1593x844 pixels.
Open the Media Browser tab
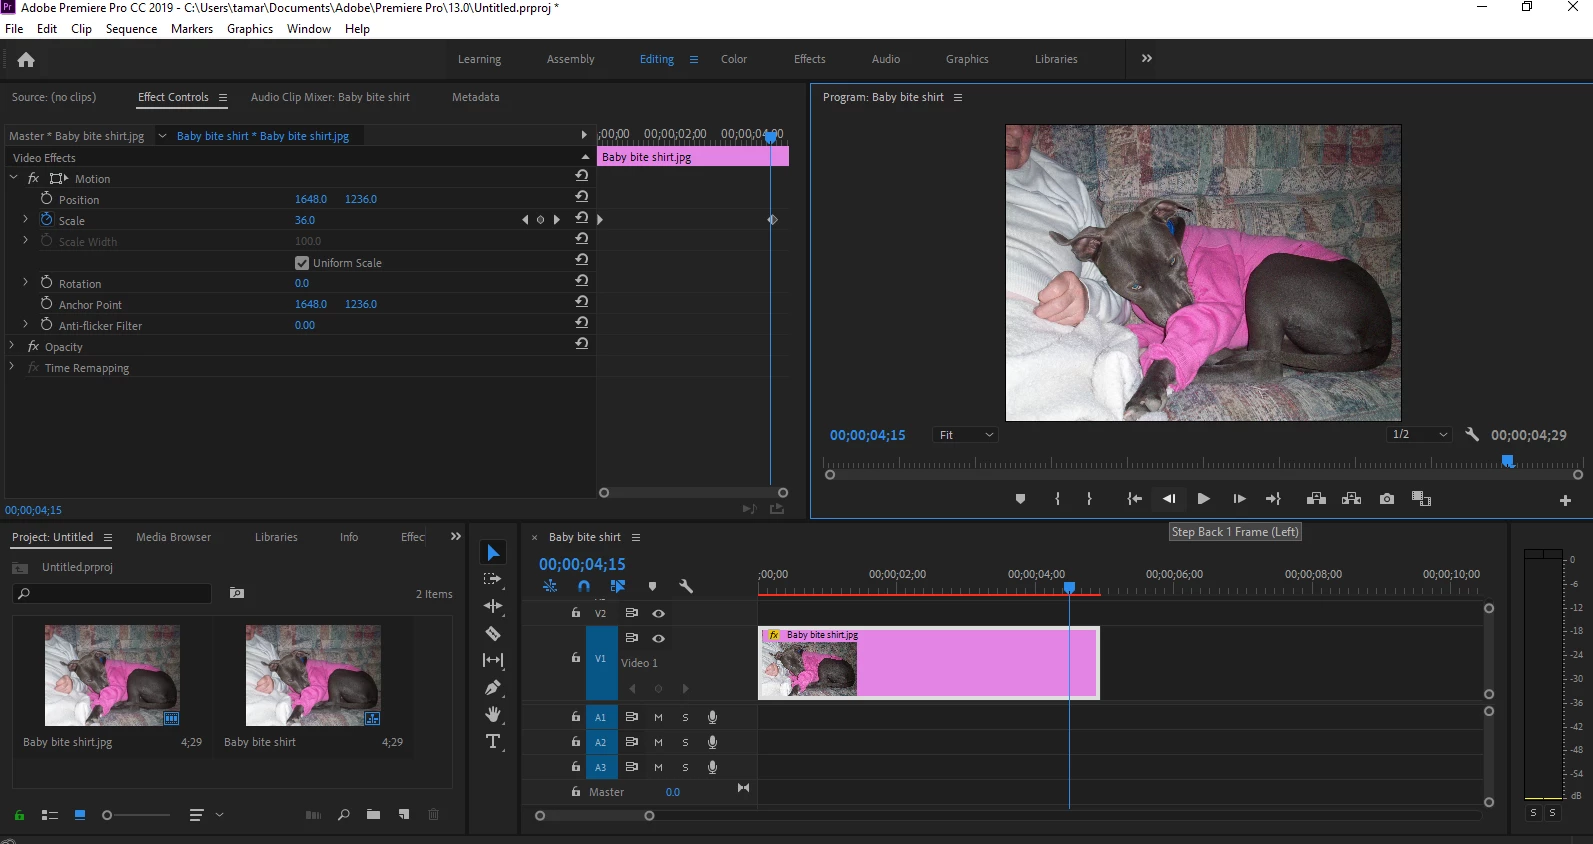pyautogui.click(x=174, y=537)
